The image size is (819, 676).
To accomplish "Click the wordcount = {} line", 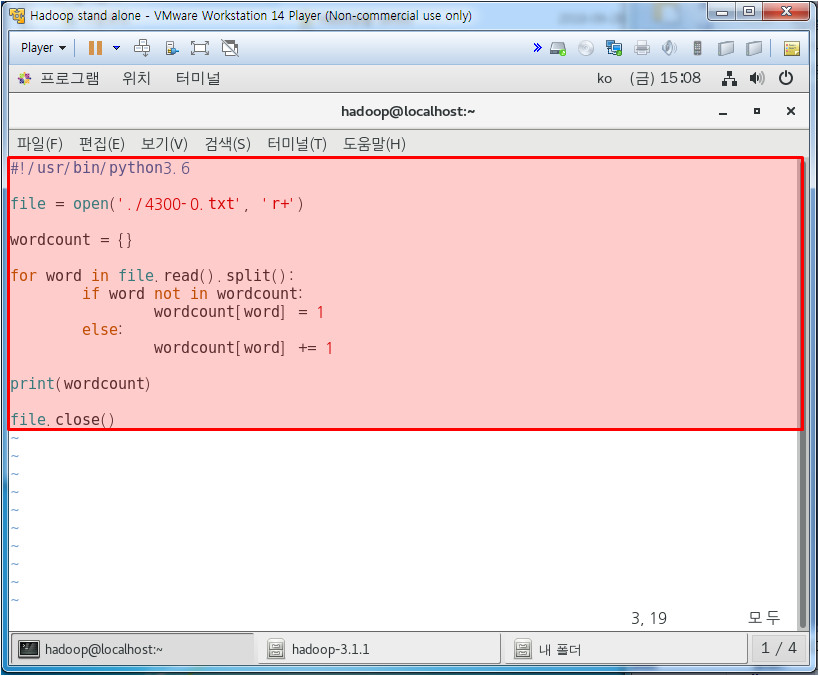I will point(72,240).
